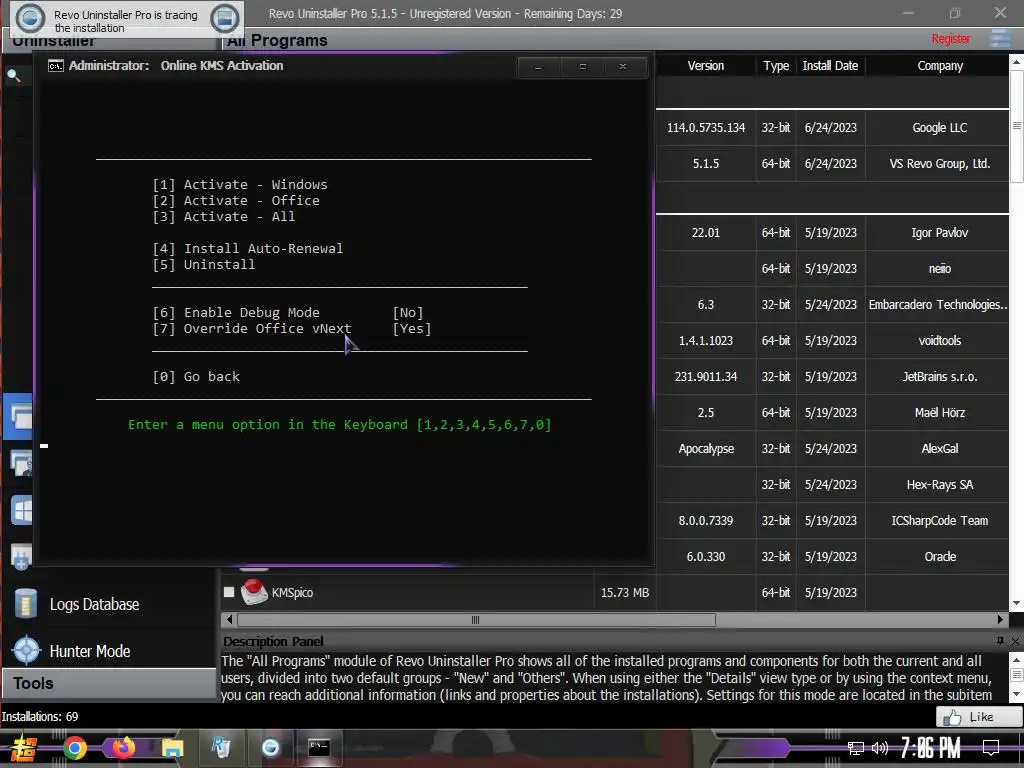The height and width of the screenshot is (768, 1024).
Task: Click the left tracing icon in Revo tracing banner
Action: [30, 19]
